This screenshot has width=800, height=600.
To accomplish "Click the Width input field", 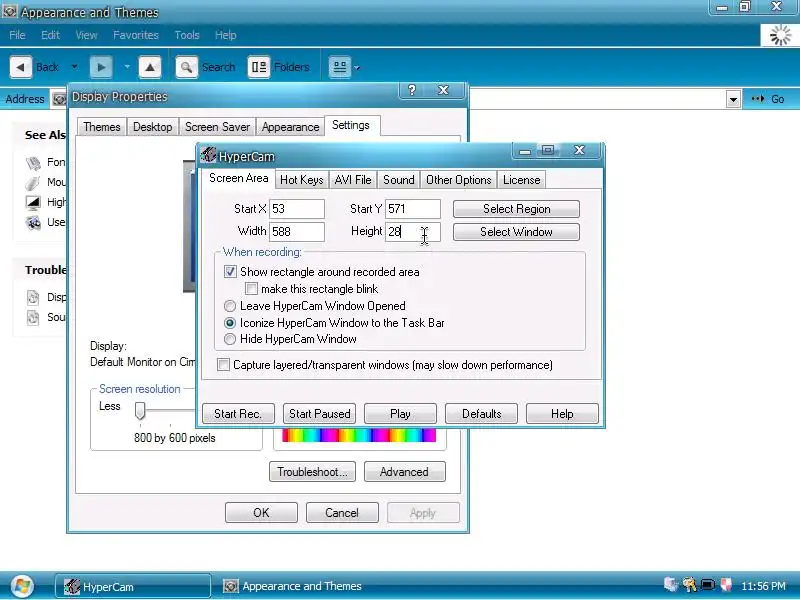I will point(297,232).
